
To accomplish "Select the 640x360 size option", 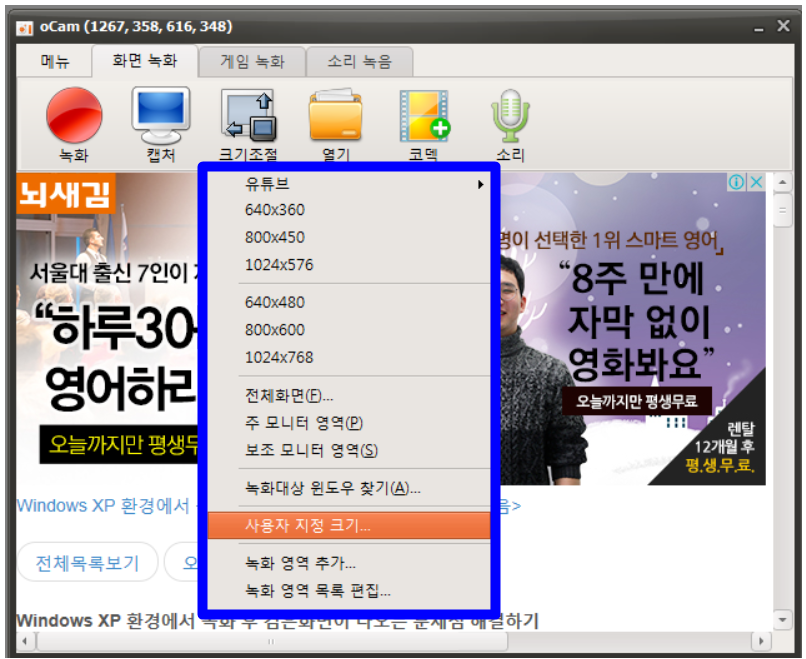I will pyautogui.click(x=349, y=210).
